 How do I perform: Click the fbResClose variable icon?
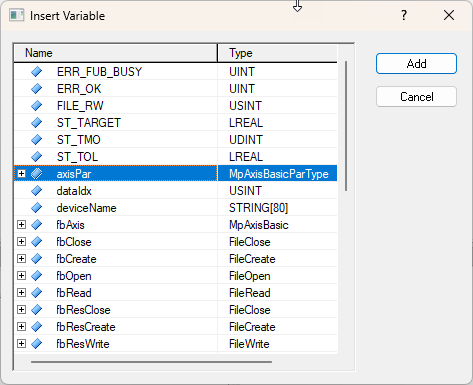point(37,310)
